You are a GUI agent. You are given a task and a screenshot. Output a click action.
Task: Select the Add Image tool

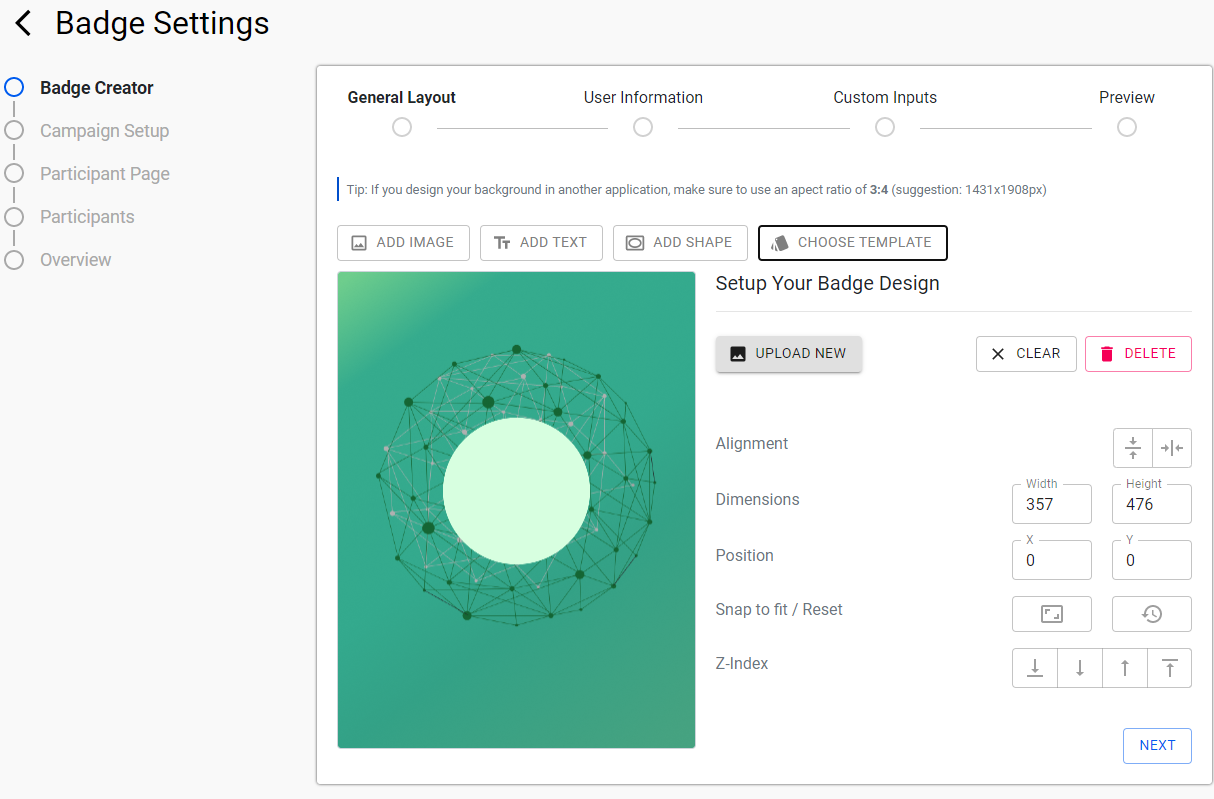403,242
